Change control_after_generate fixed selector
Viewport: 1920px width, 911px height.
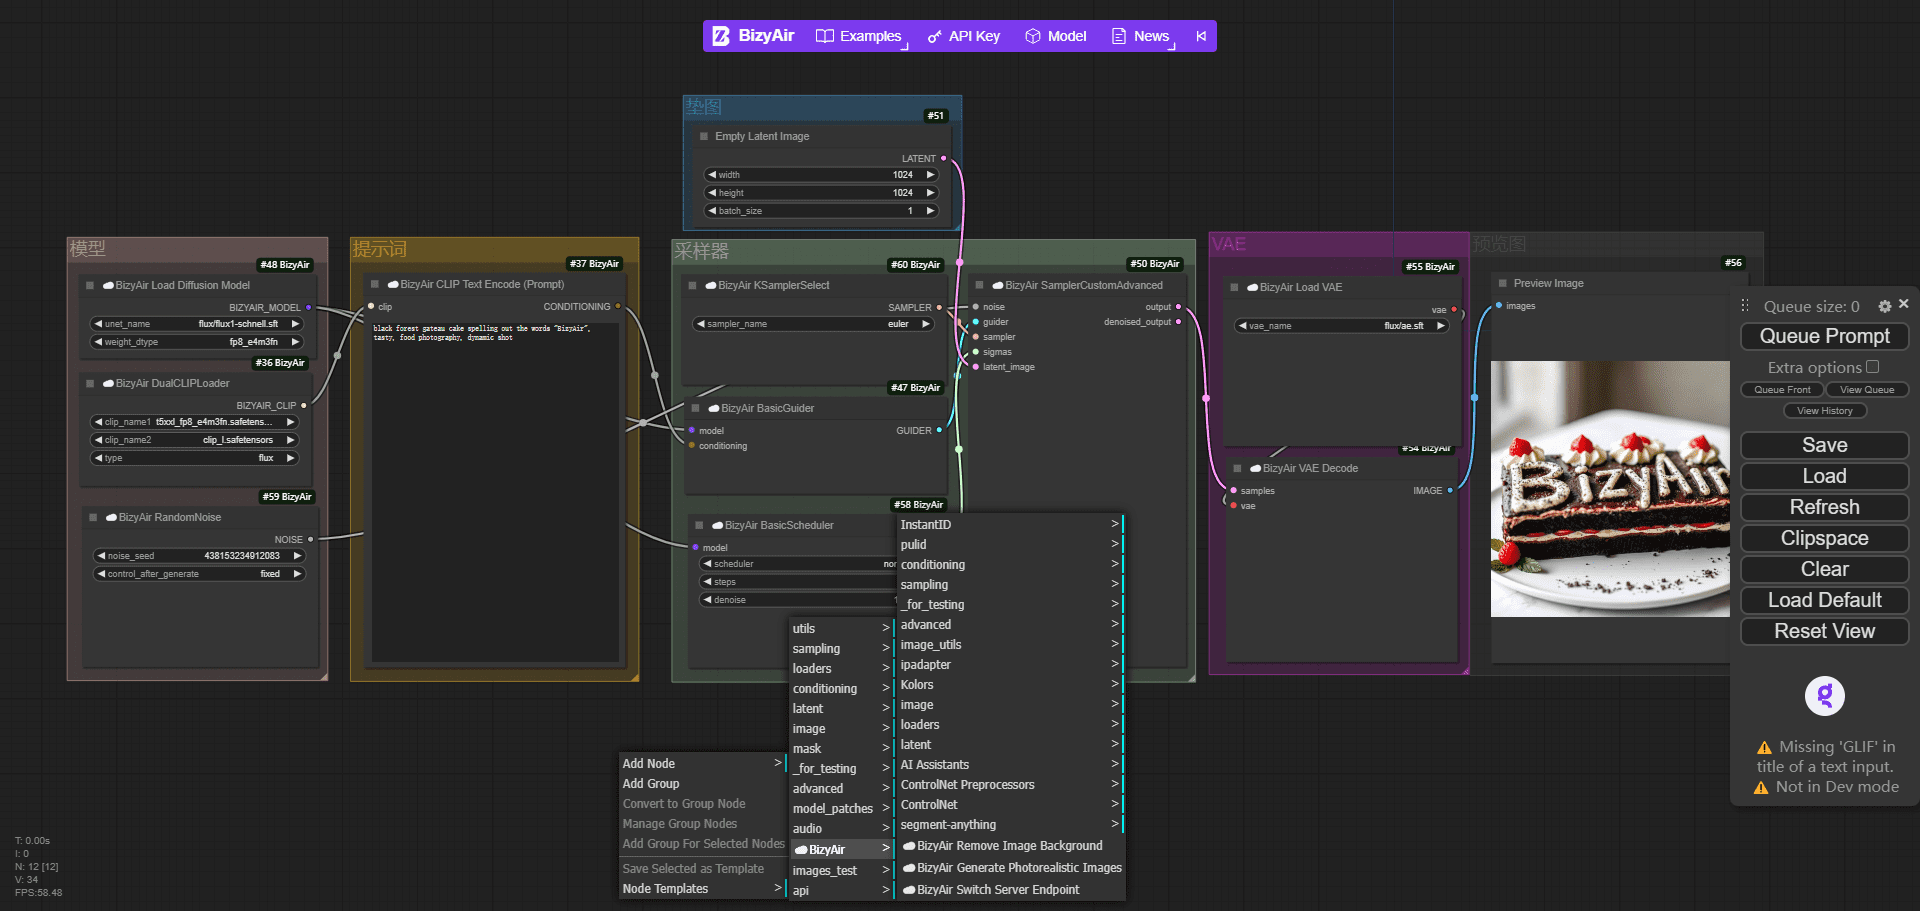click(199, 574)
